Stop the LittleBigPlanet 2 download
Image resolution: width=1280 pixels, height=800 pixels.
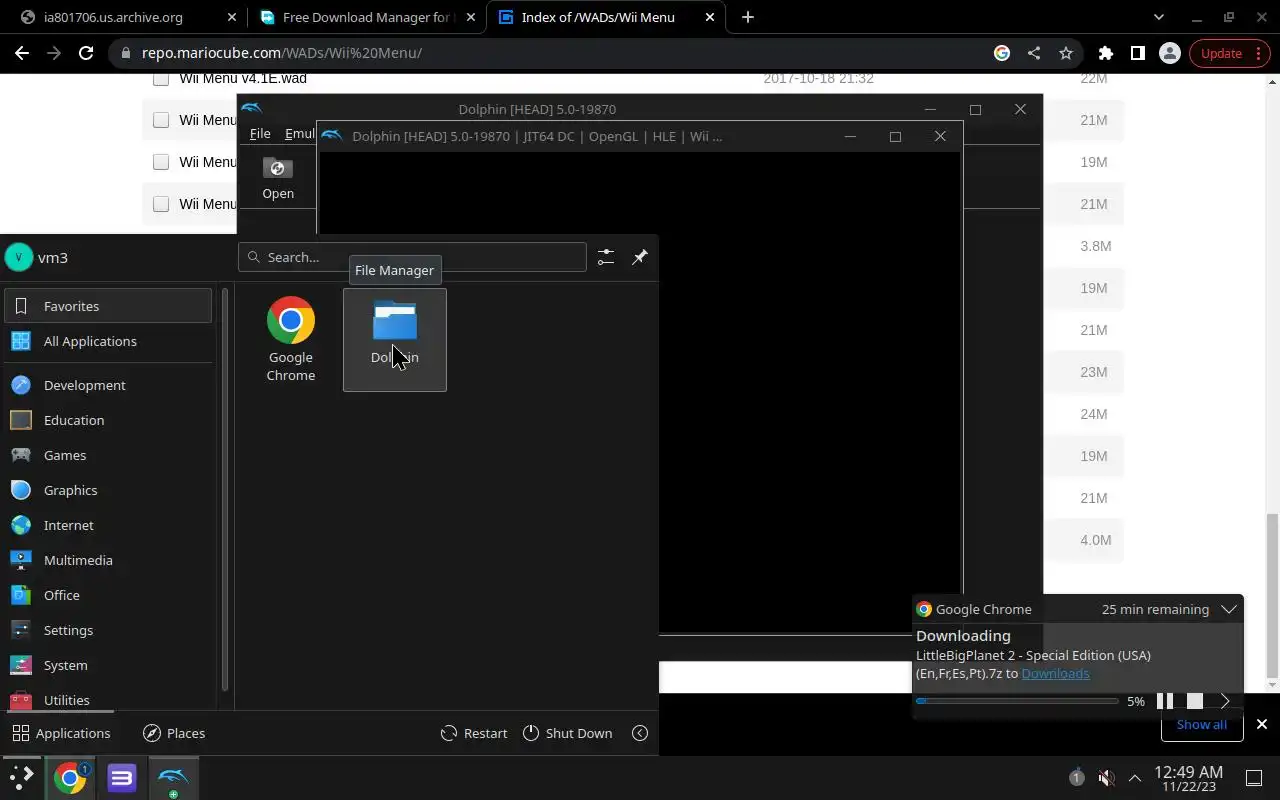[x=1195, y=701]
